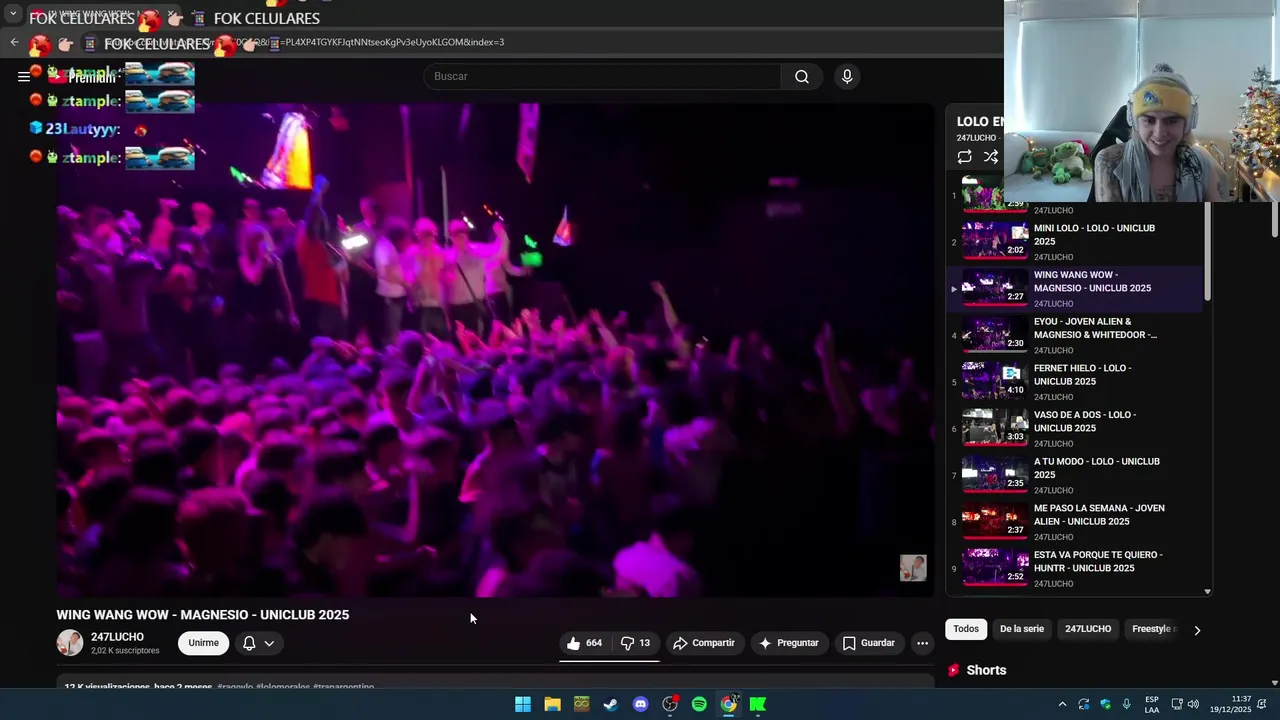Open the three-dots more actions menu
The height and width of the screenshot is (720, 1280).
coord(922,643)
